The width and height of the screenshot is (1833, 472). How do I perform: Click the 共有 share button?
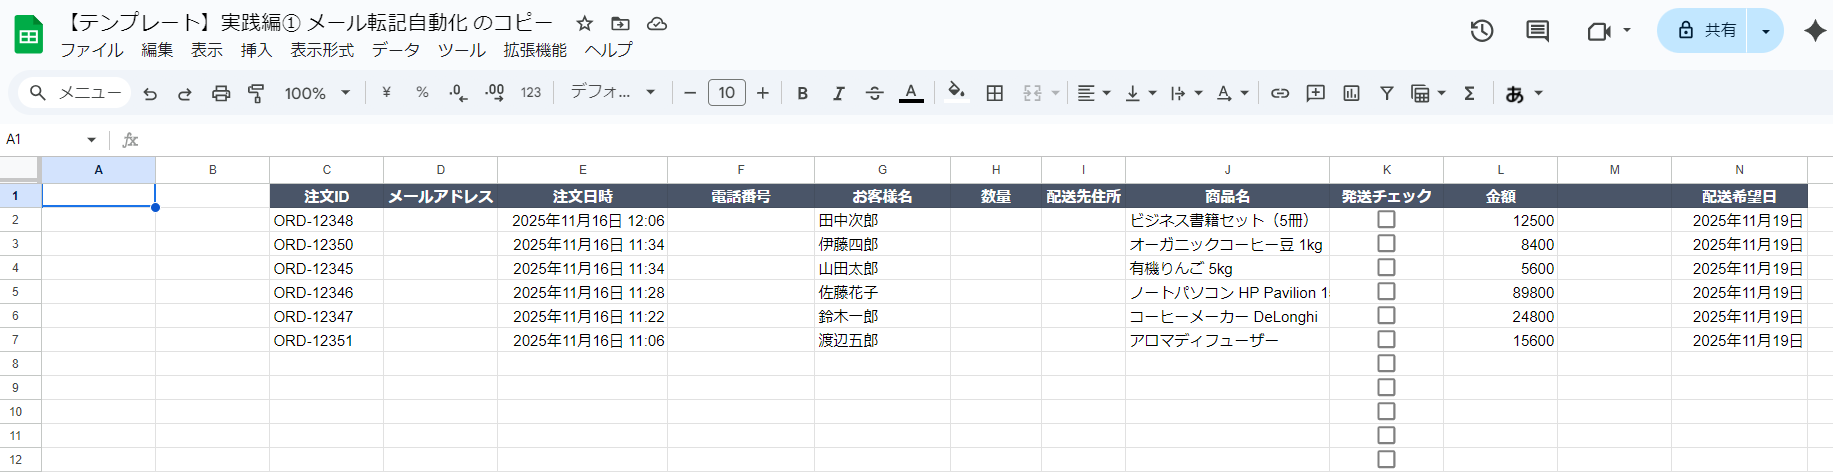[1704, 31]
